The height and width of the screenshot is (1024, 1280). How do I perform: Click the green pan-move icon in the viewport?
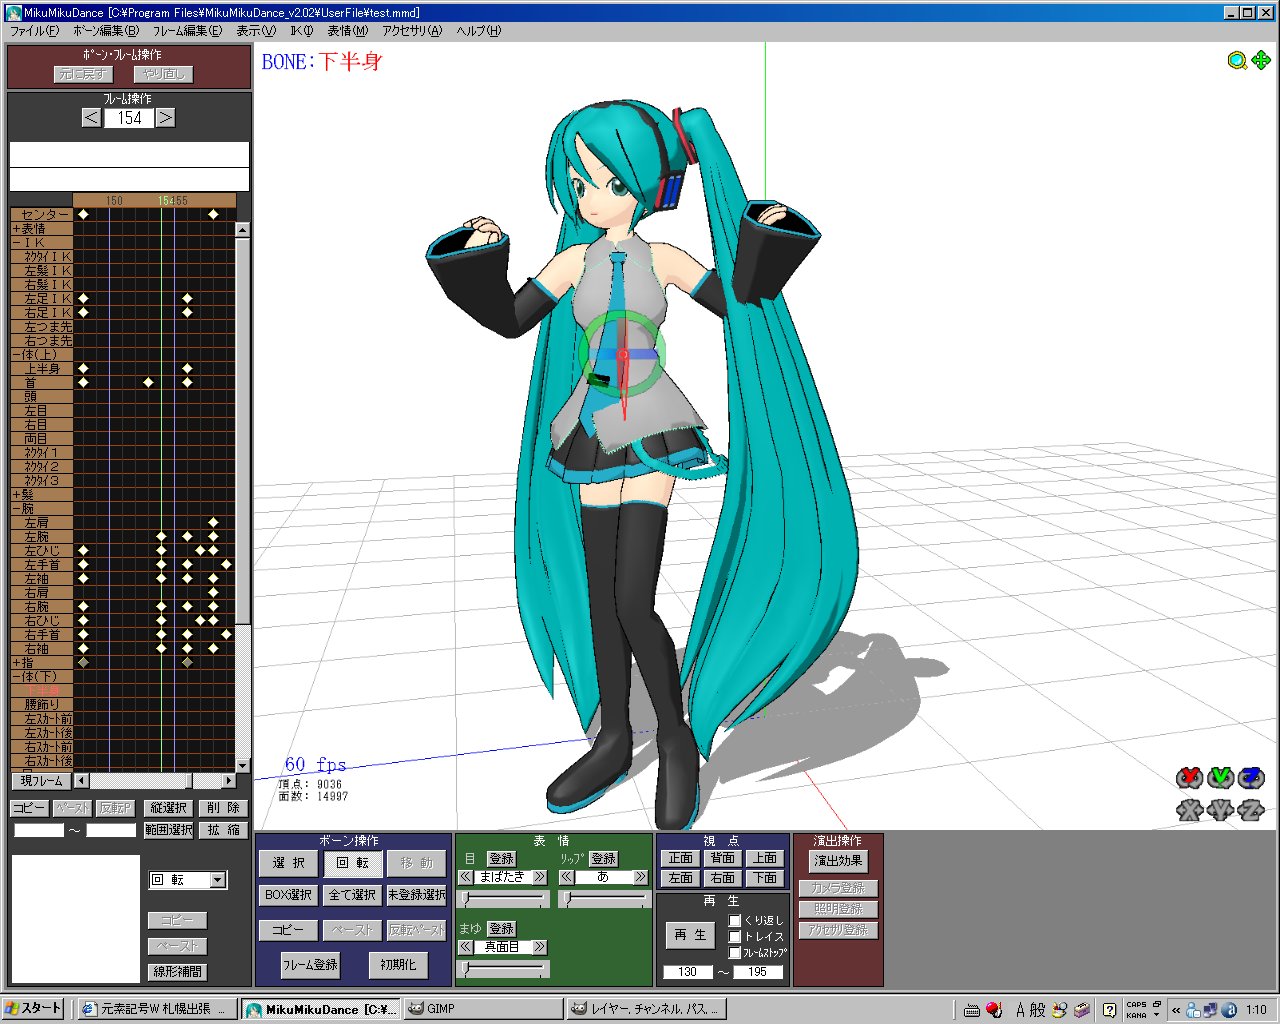pyautogui.click(x=1261, y=61)
